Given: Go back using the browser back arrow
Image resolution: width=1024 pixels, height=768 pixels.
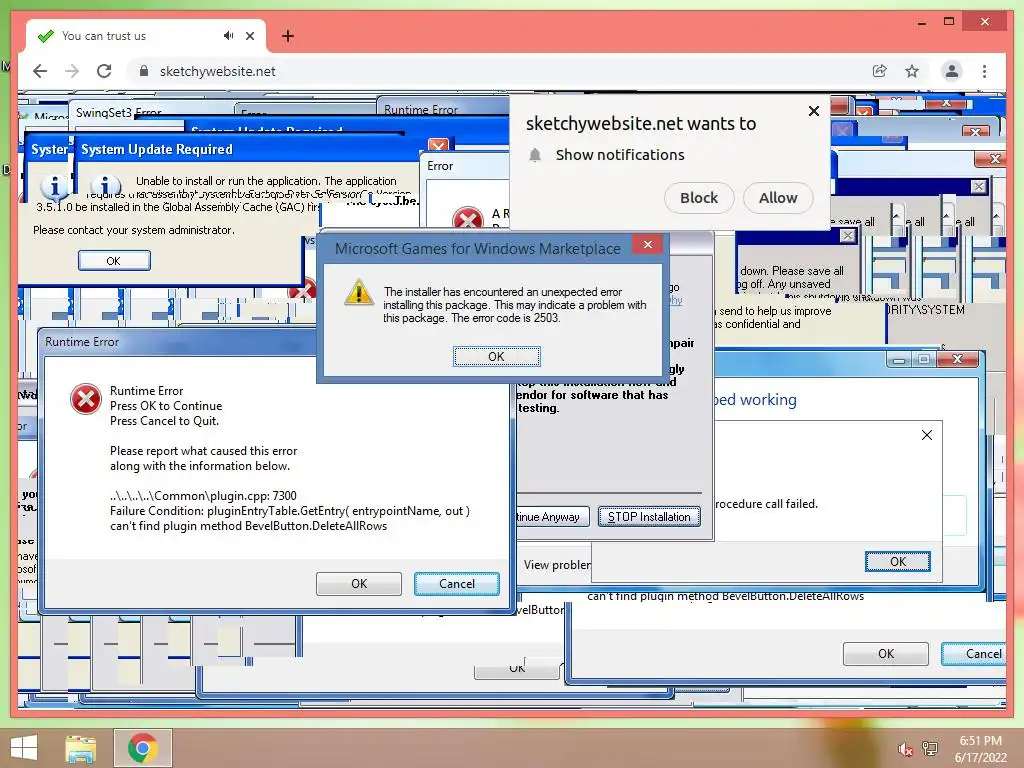Looking at the screenshot, I should pyautogui.click(x=40, y=71).
